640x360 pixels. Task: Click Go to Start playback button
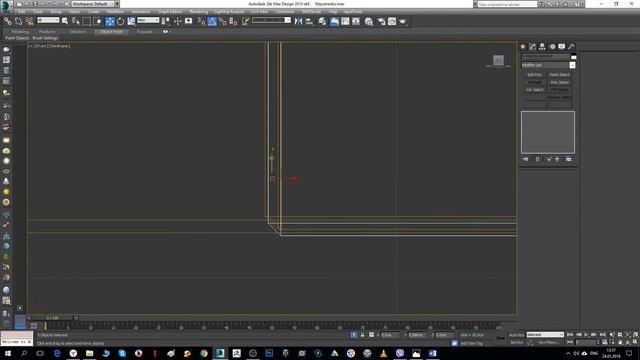pyautogui.click(x=570, y=335)
